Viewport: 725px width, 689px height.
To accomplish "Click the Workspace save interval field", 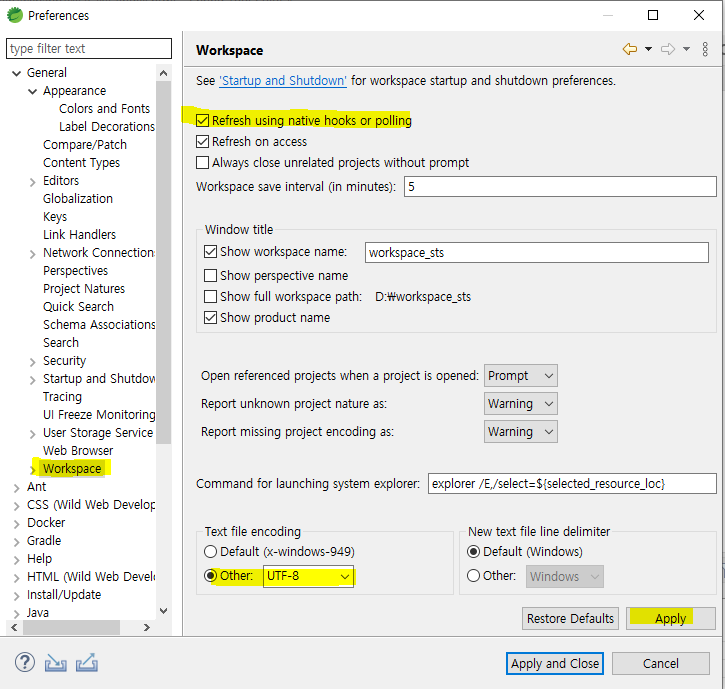I will click(x=560, y=186).
